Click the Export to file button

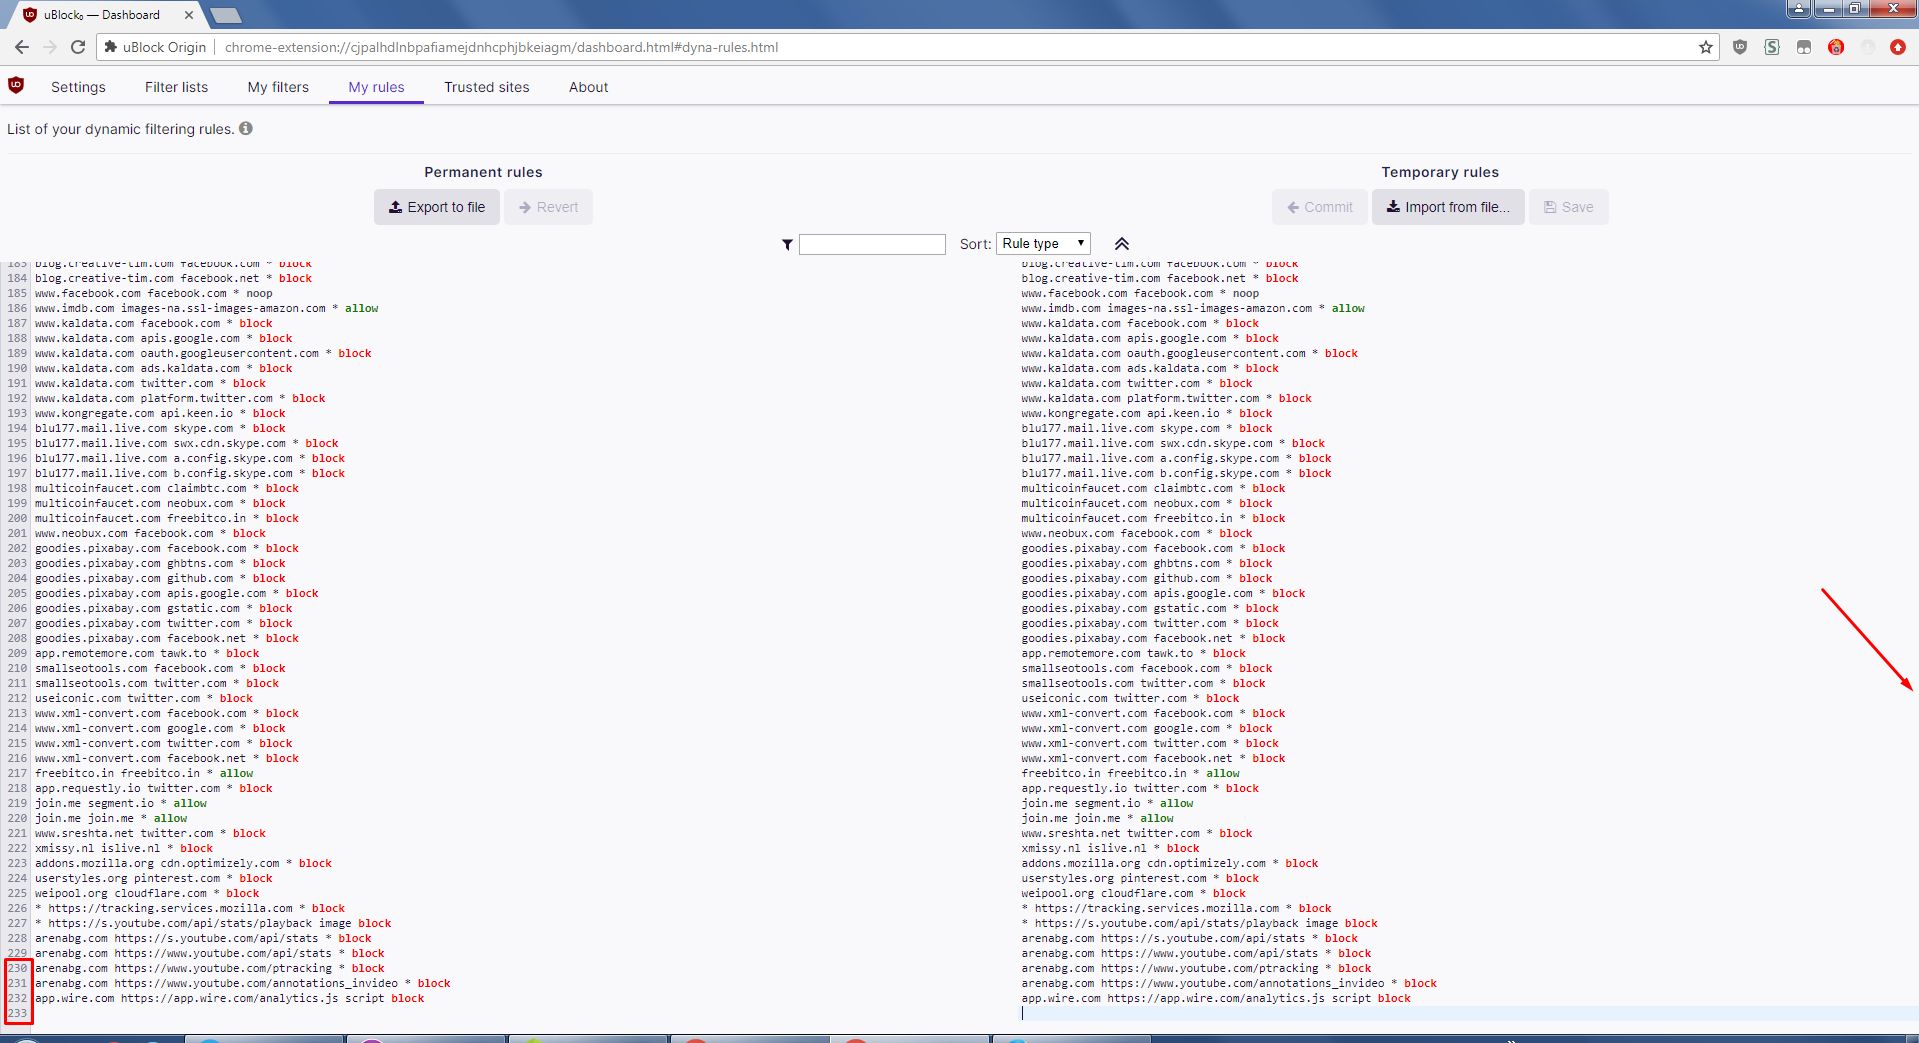coord(437,207)
